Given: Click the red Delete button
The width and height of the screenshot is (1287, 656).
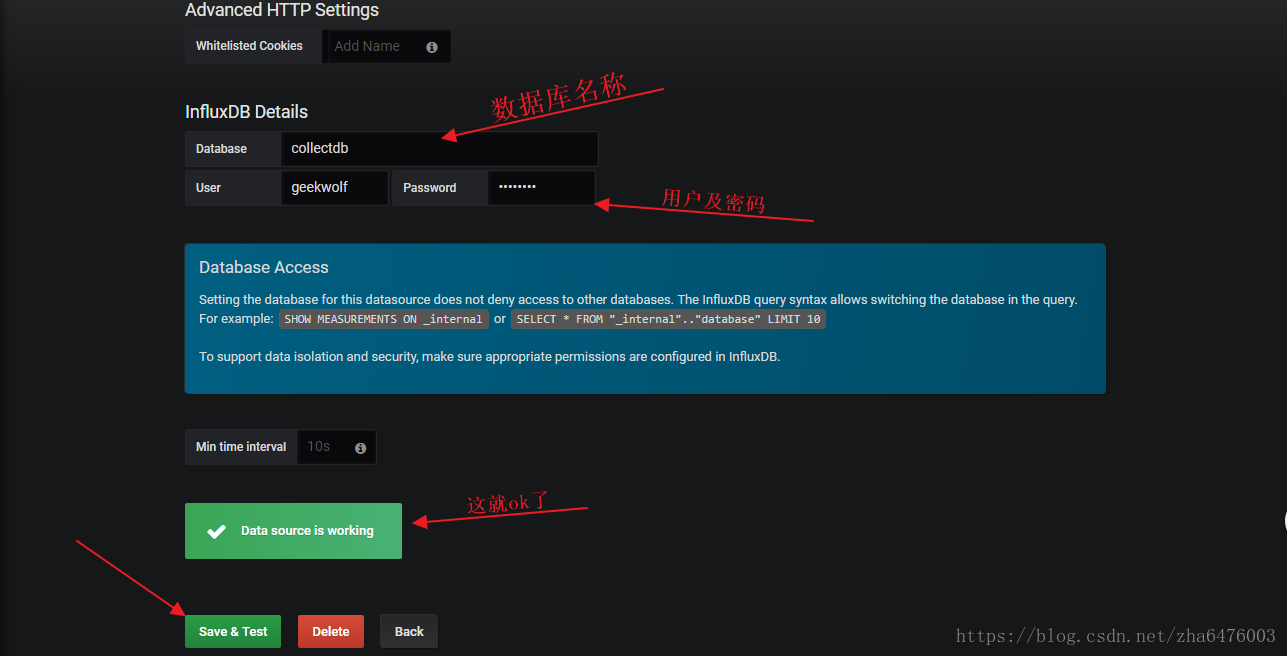Looking at the screenshot, I should pos(331,632).
